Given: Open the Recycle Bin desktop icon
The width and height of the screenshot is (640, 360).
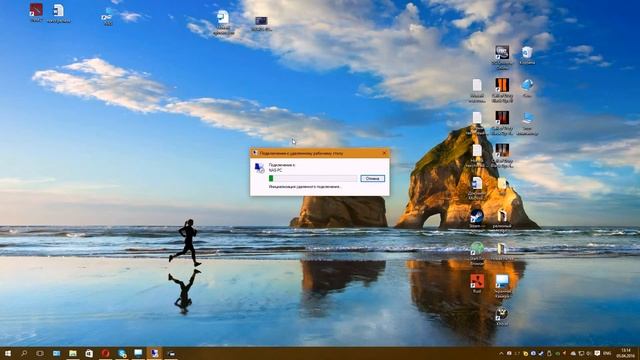Looking at the screenshot, I should pyautogui.click(x=527, y=55).
